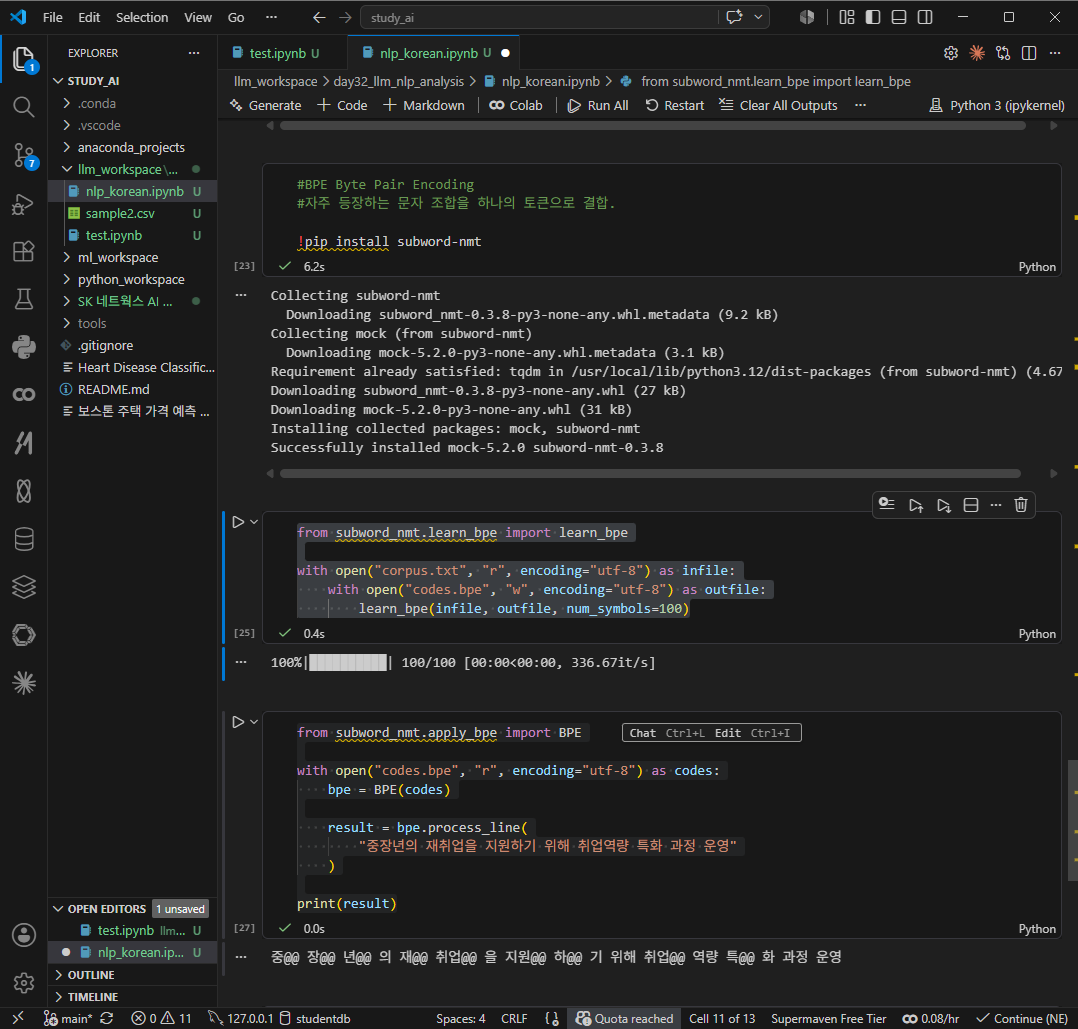This screenshot has height=1029, width=1078.
Task: Go forward with the navigation arrow
Action: (x=345, y=17)
